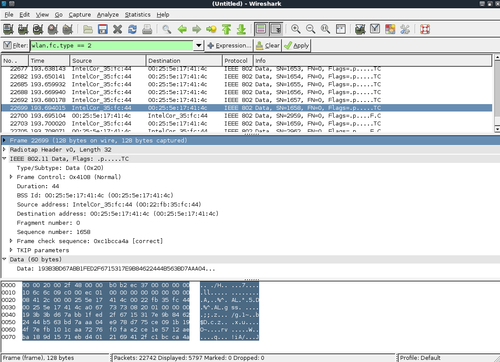Open the Help menu
Screen dimensions: 500x362
point(163,15)
